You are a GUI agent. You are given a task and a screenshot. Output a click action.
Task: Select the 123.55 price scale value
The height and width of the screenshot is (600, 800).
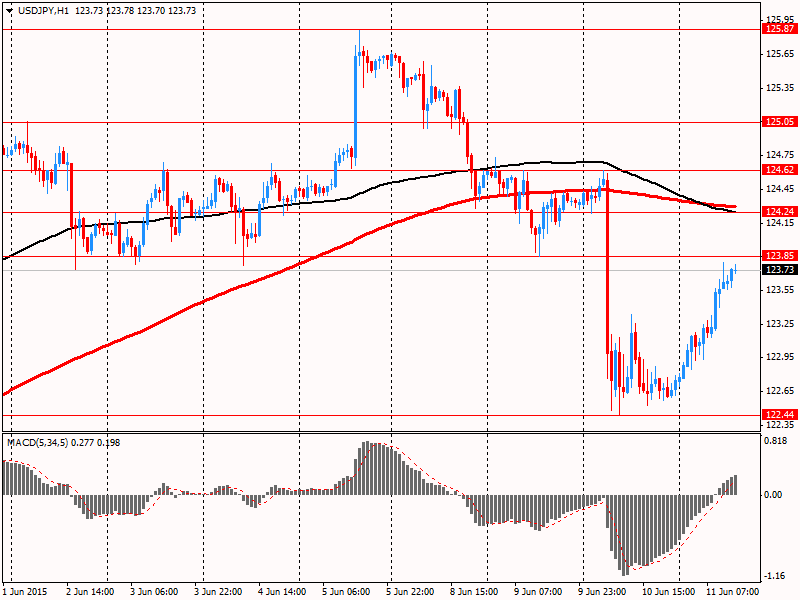780,290
